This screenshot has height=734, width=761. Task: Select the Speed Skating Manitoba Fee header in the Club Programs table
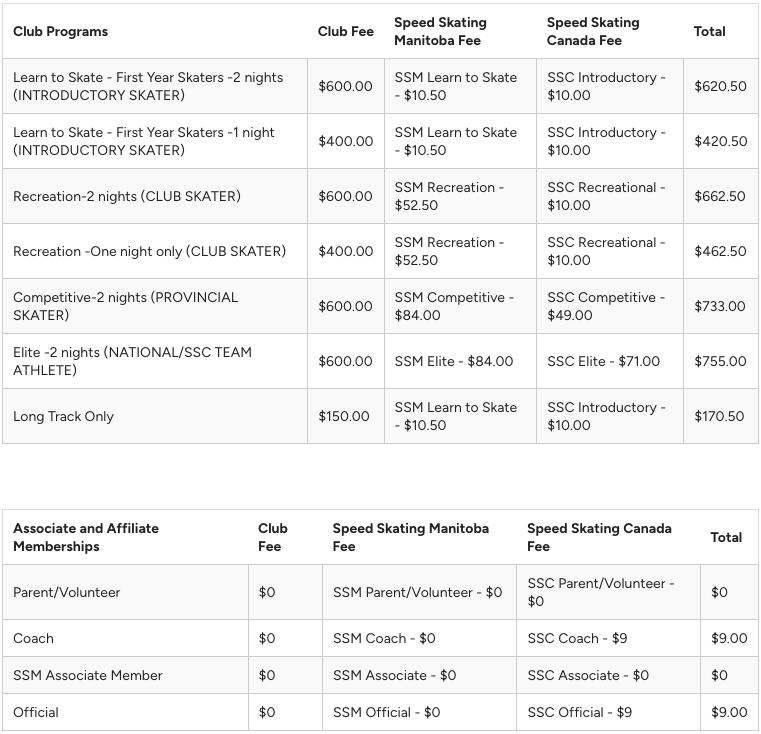click(440, 31)
